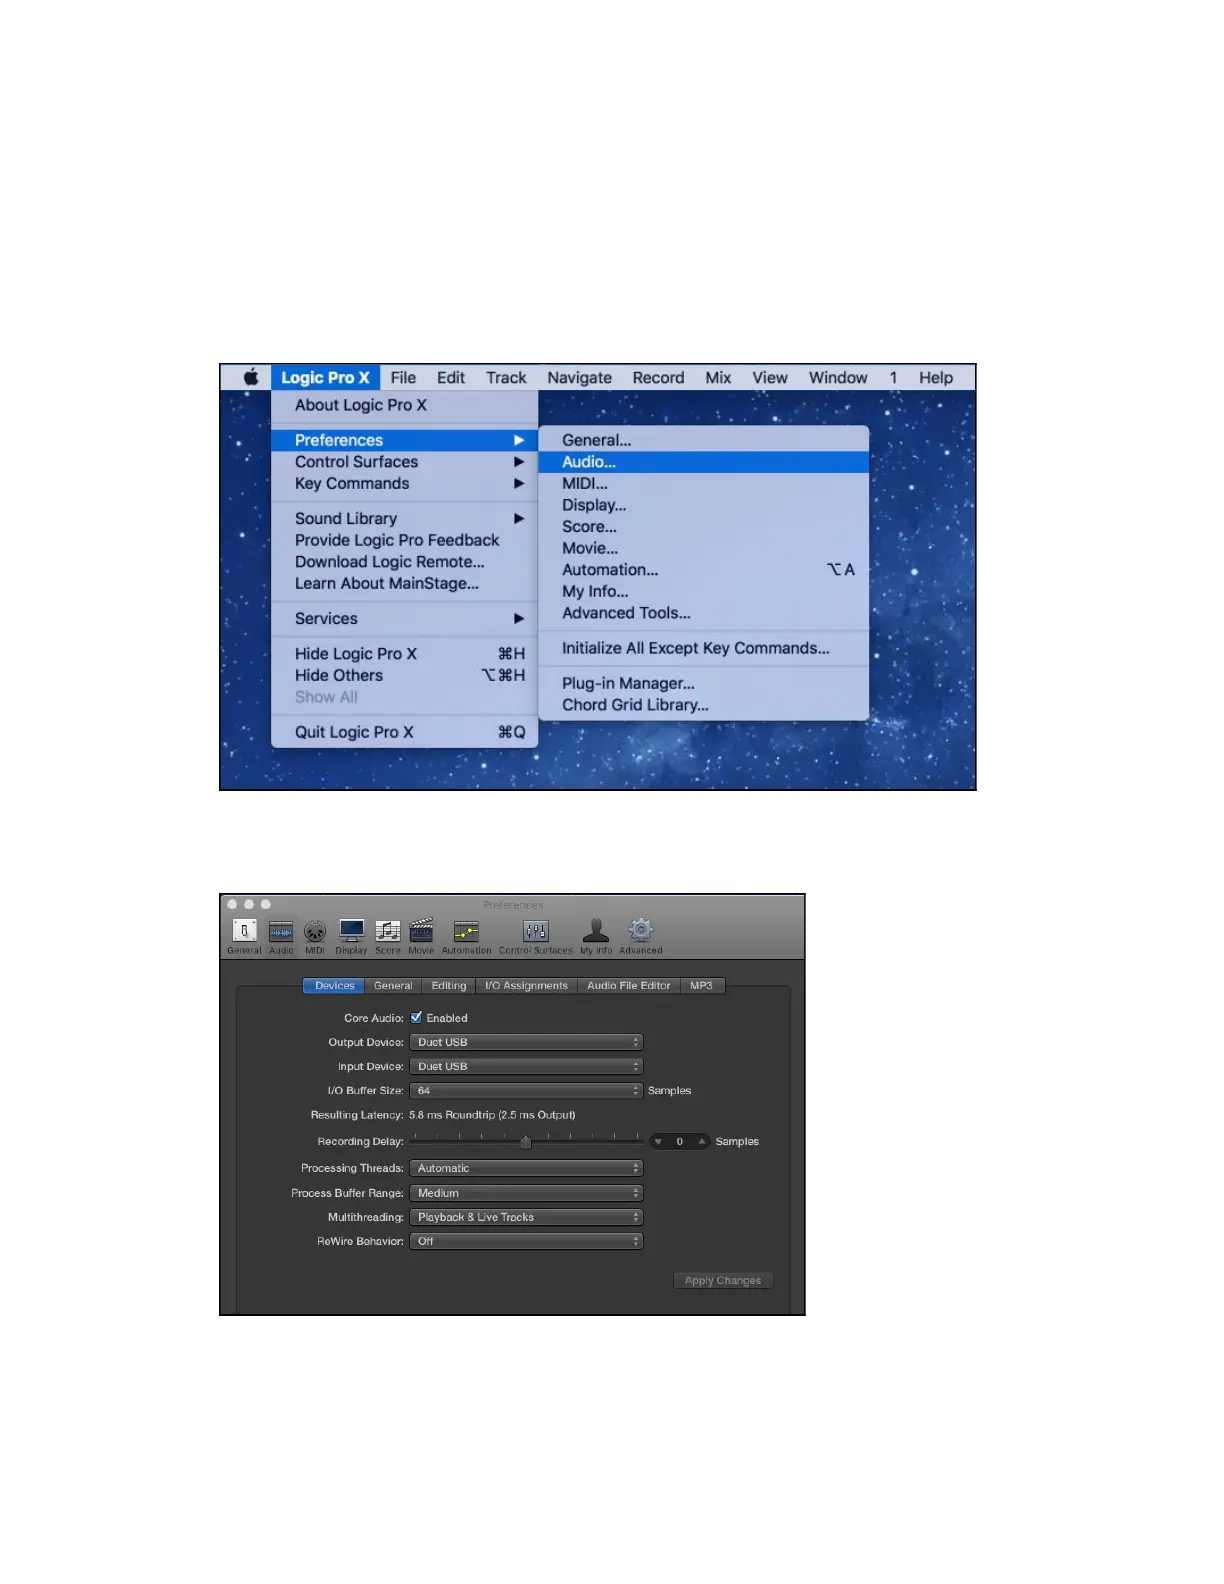
Task: Open Chord Grid Library... from the submenu
Action: tap(703, 705)
